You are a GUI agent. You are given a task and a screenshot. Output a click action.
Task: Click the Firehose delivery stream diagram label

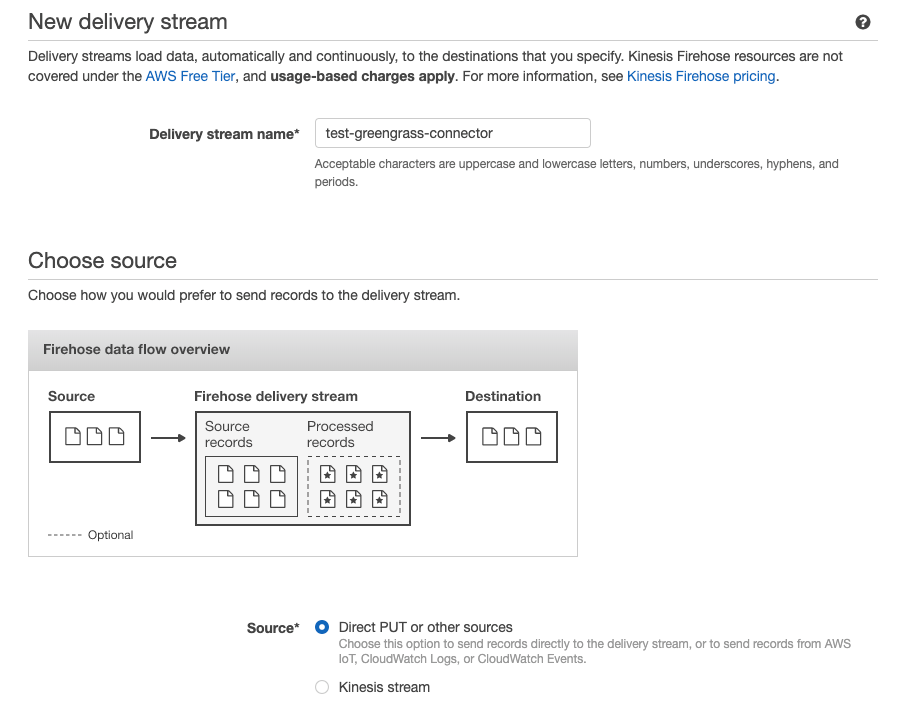(x=276, y=396)
